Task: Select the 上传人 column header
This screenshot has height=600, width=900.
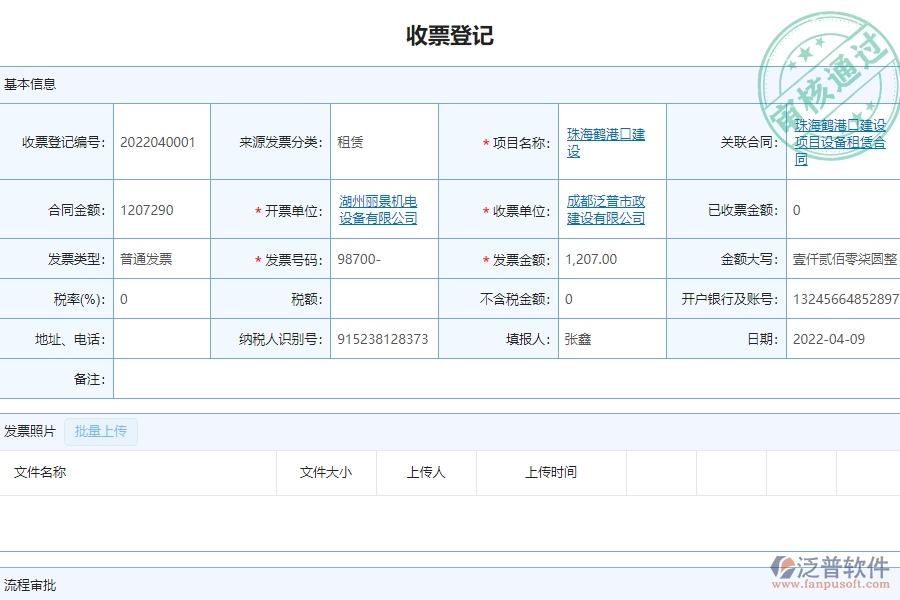Action: pyautogui.click(x=426, y=472)
